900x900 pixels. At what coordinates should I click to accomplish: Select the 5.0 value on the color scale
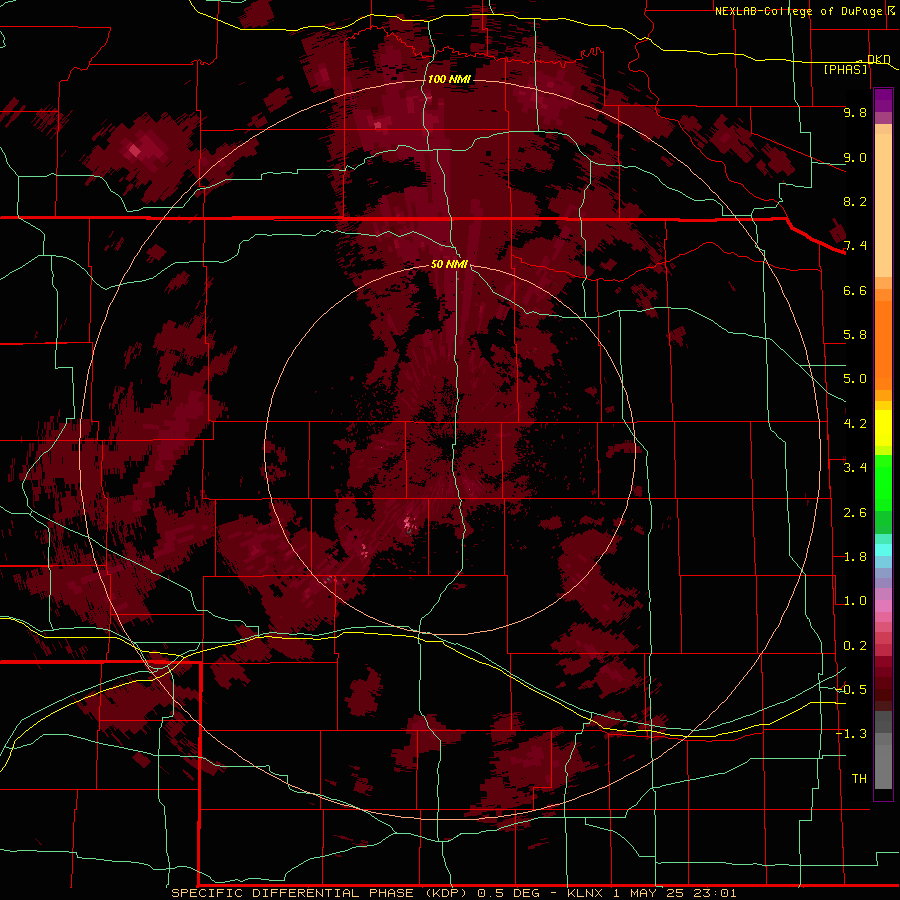(x=855, y=379)
